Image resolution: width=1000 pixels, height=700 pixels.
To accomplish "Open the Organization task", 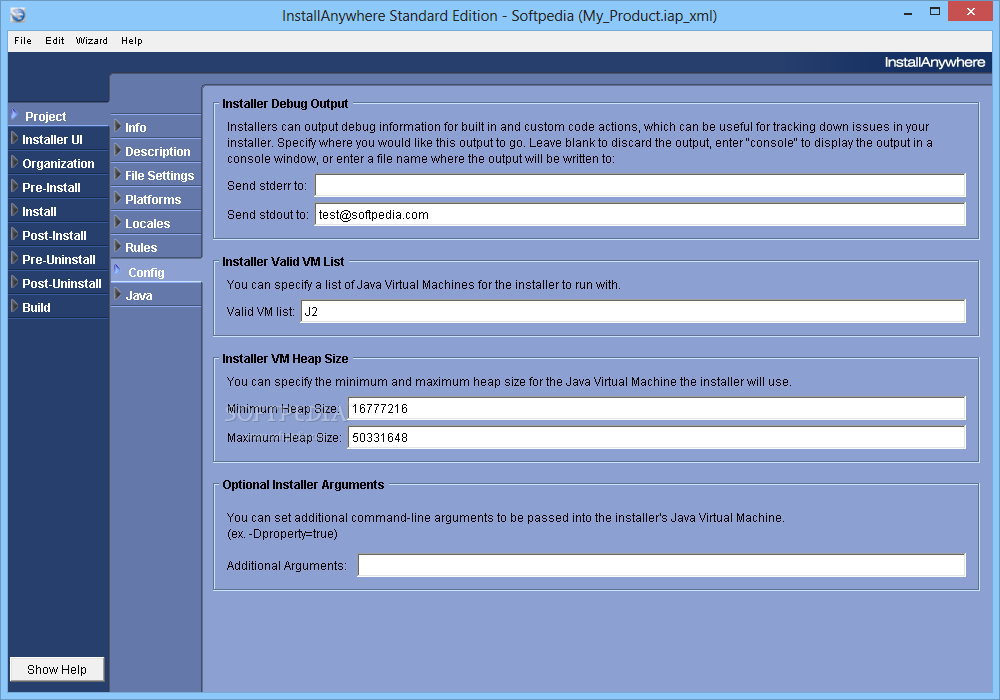I will point(59,164).
